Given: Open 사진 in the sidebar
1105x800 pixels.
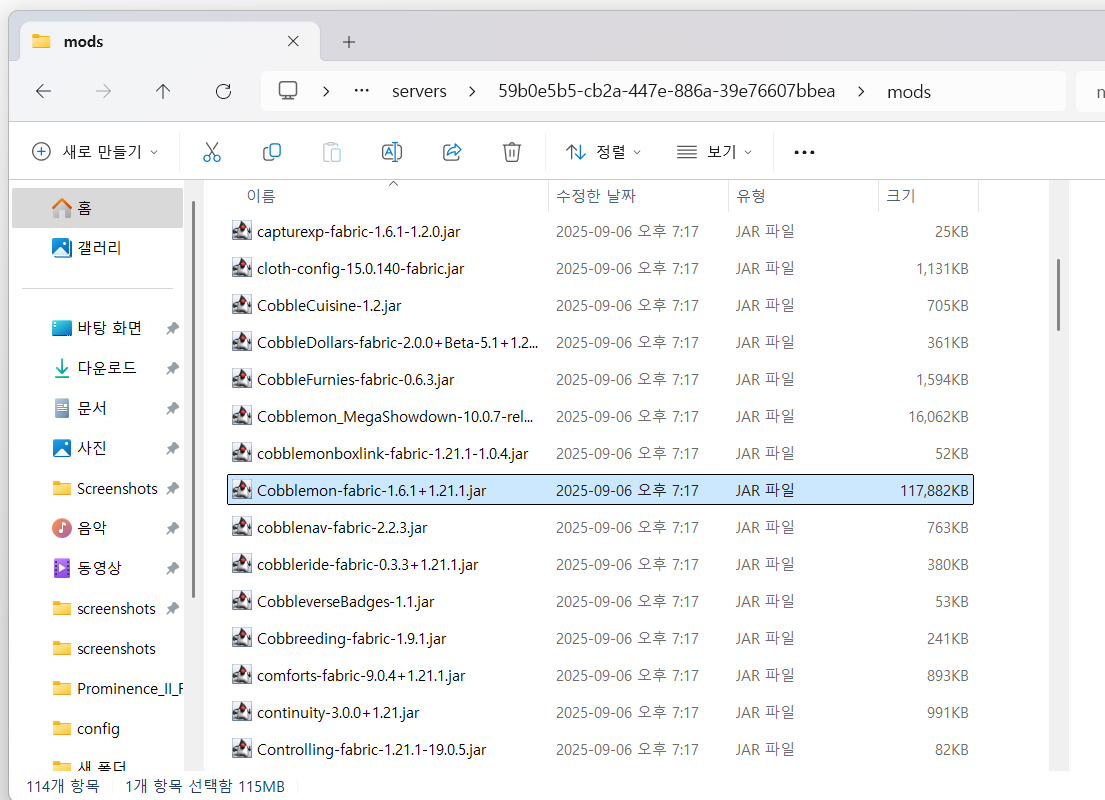Looking at the screenshot, I should [x=97, y=448].
